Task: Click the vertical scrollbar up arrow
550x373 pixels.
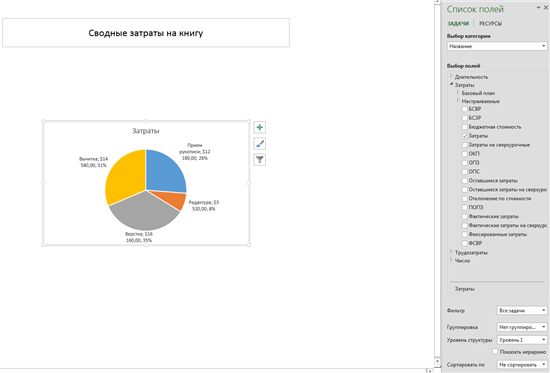Action: click(x=437, y=2)
